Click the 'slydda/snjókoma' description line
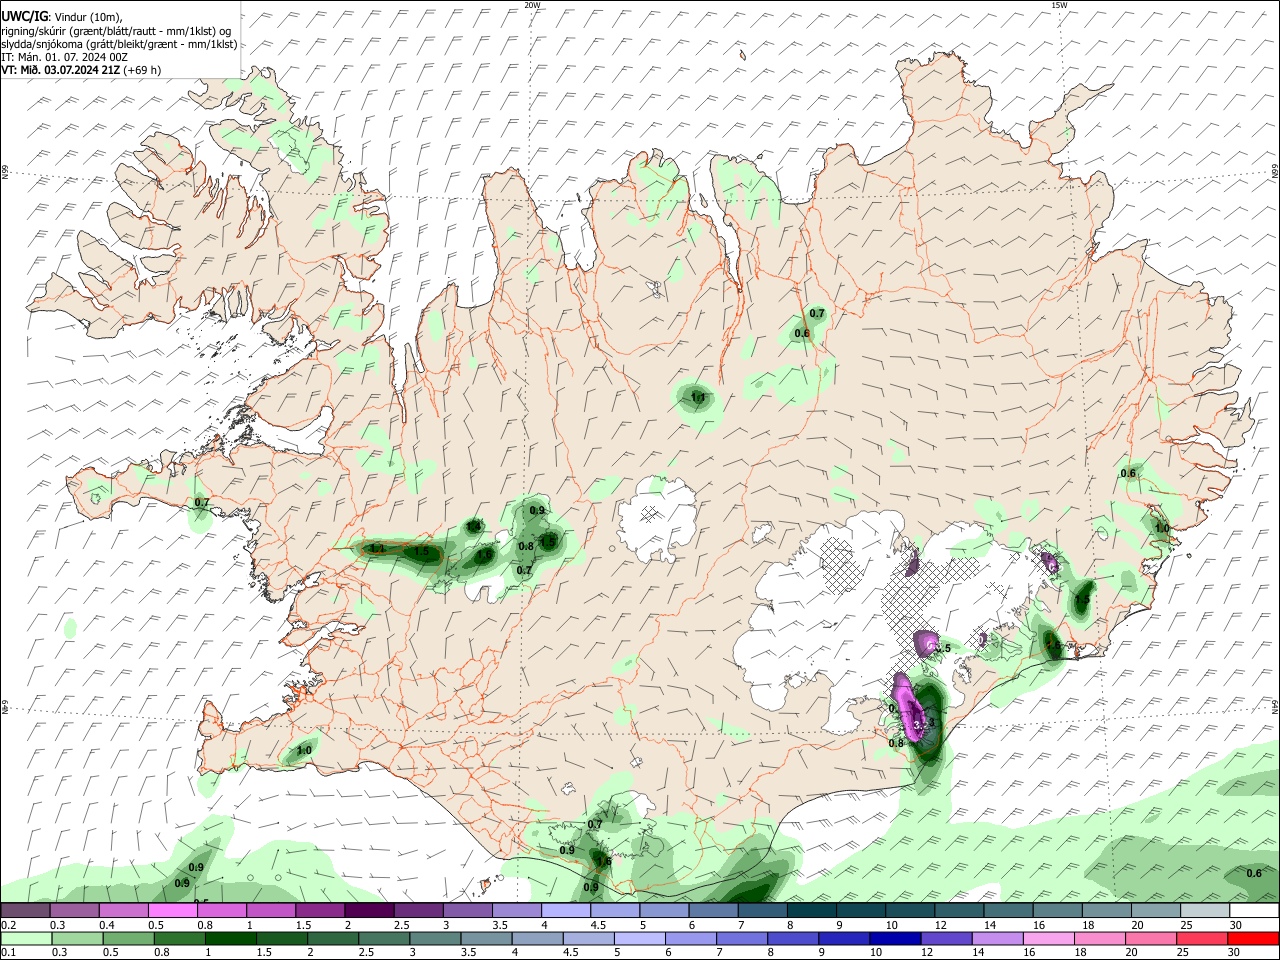1280x960 pixels. click(120, 44)
